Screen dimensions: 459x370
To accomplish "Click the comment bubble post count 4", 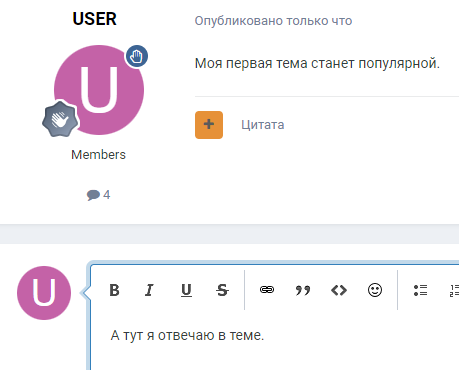I will tap(98, 195).
